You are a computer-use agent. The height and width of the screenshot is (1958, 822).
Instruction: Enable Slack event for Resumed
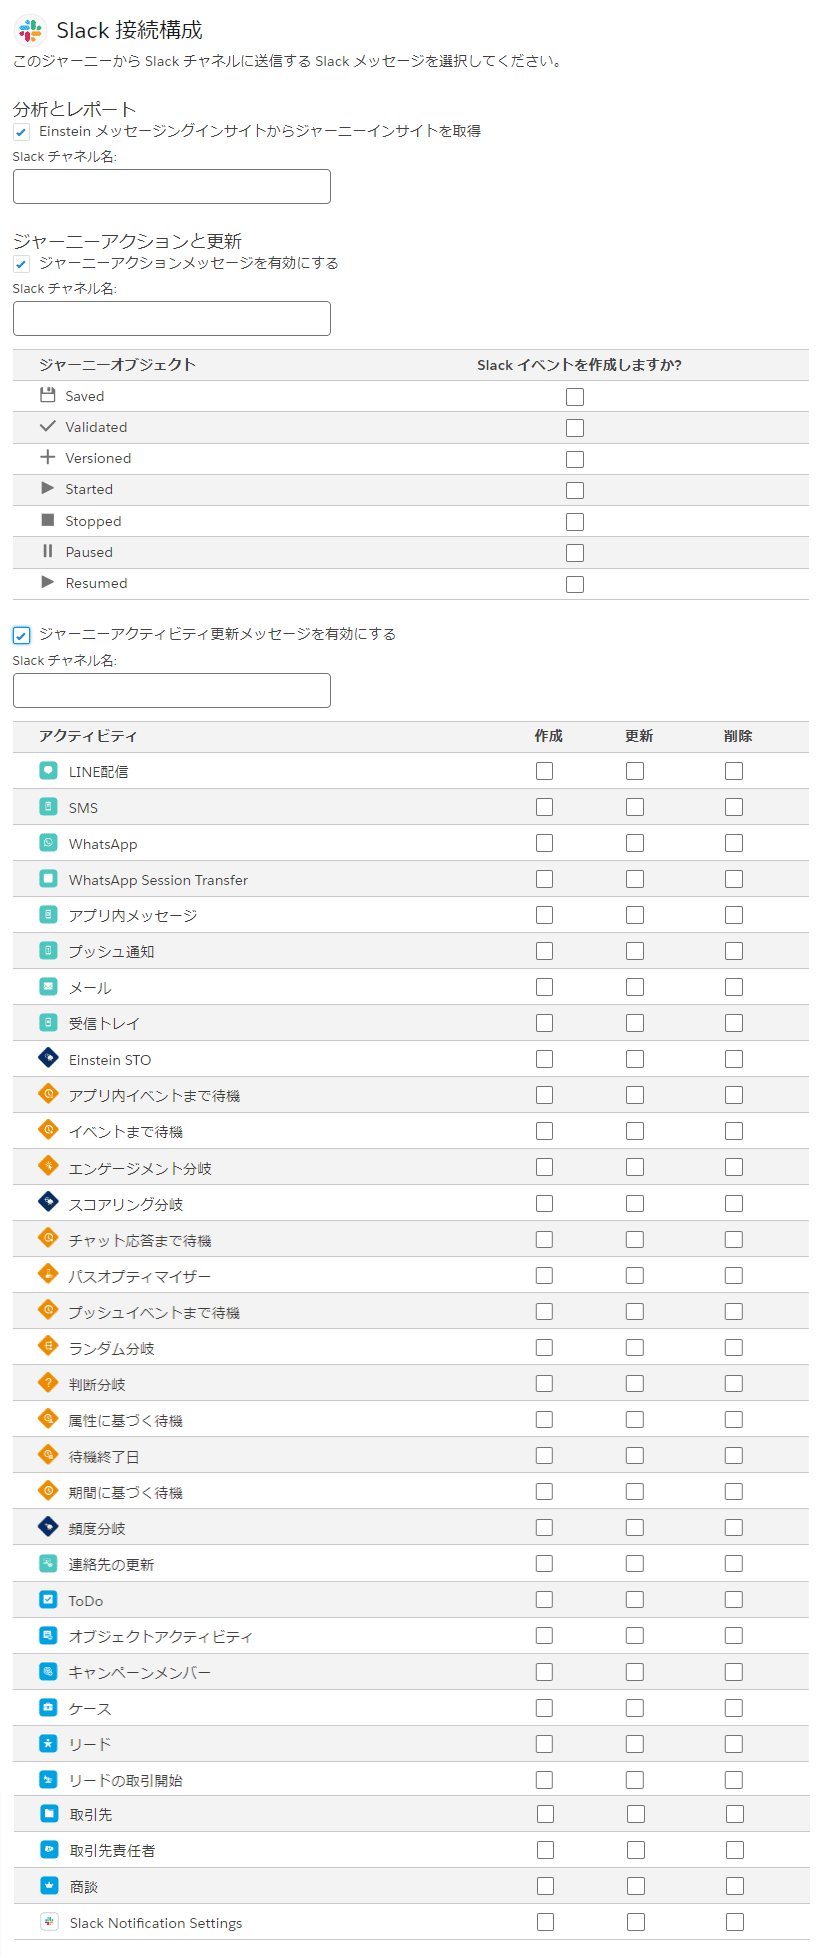point(575,584)
